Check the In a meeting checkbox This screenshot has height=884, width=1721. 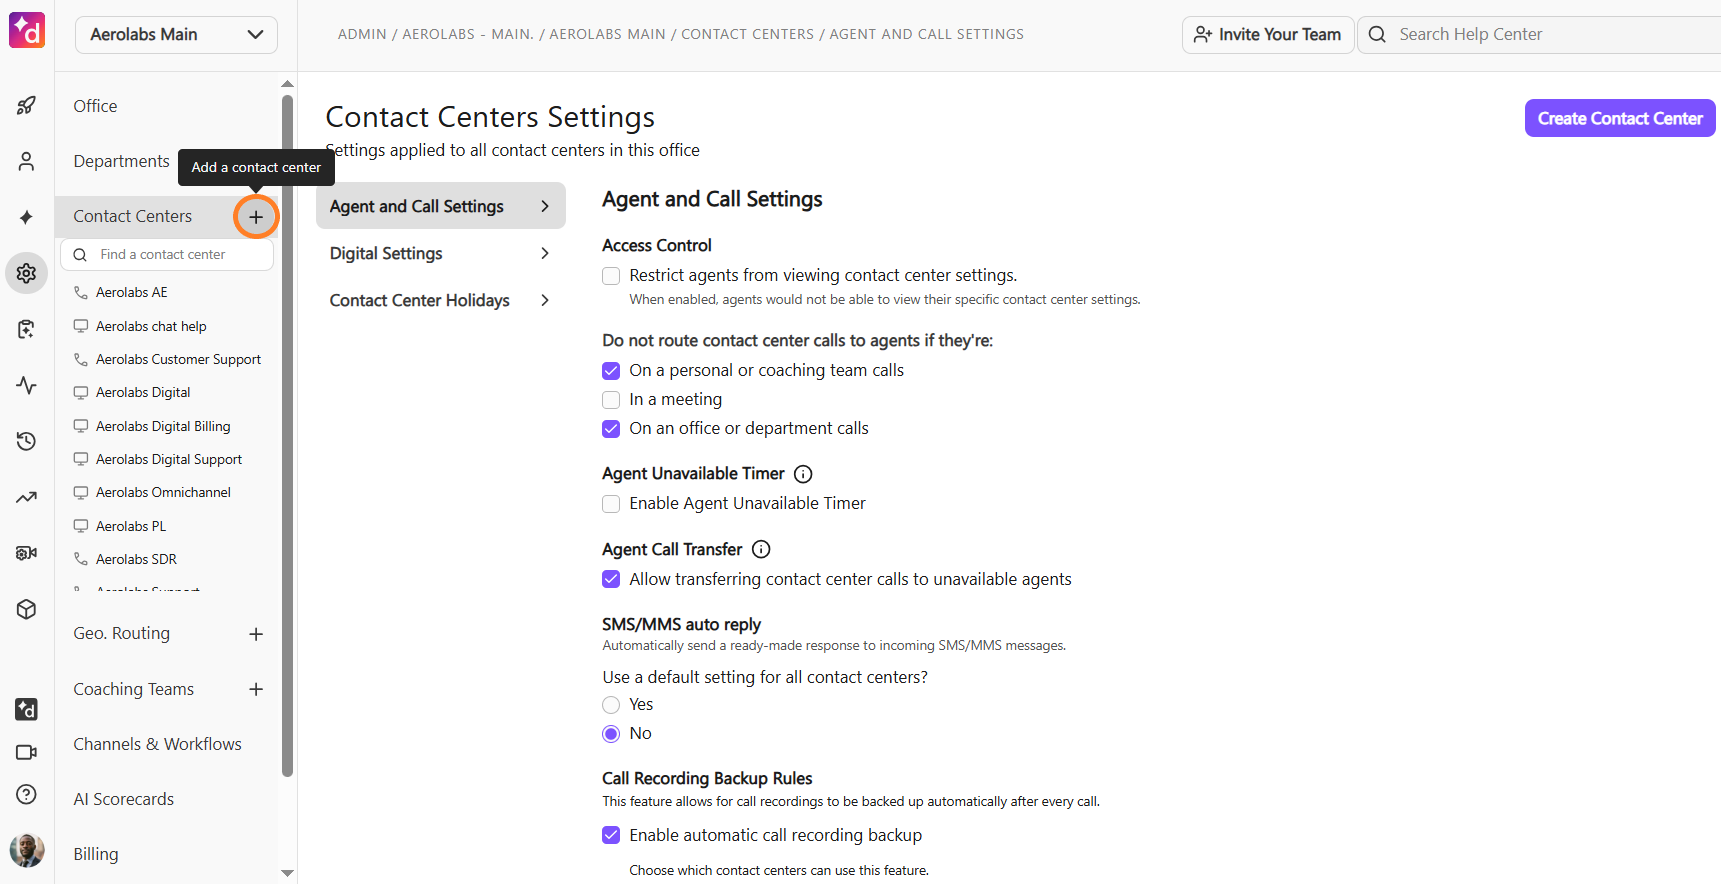(611, 400)
